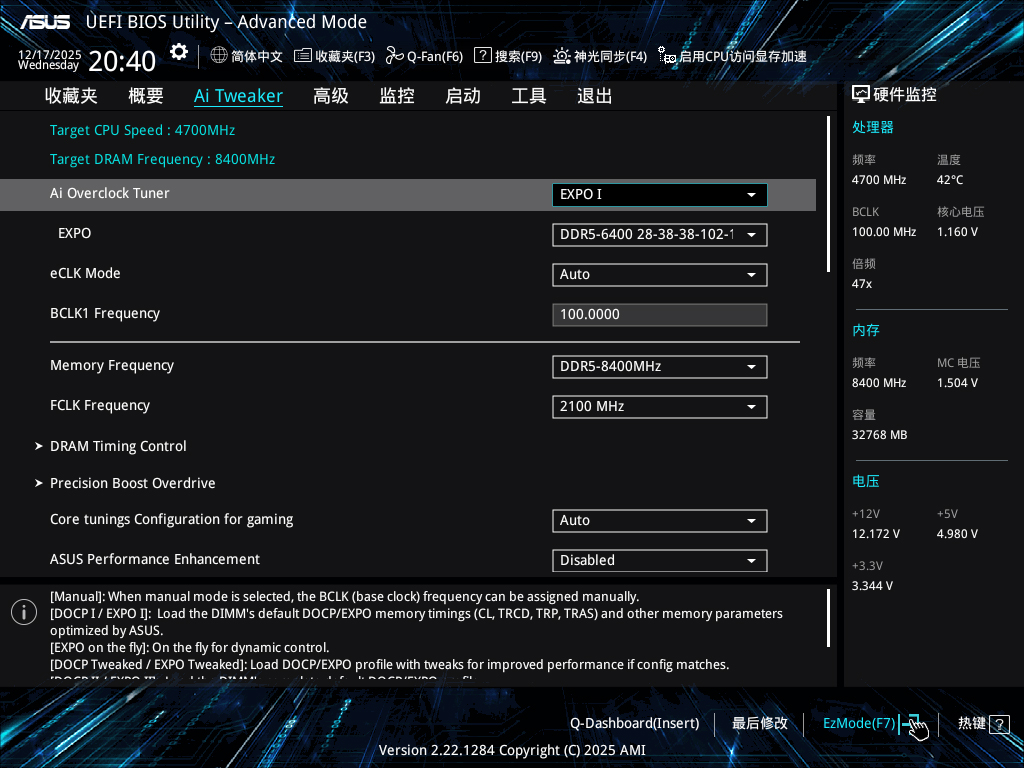Open favorites via the 收藏夹(F3) icon

[301, 56]
